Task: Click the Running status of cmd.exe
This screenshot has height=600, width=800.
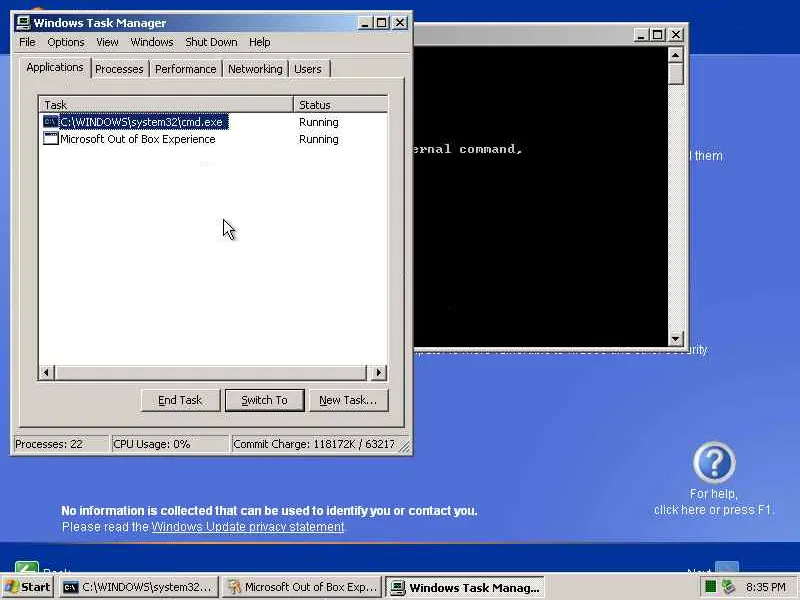Action: point(319,122)
